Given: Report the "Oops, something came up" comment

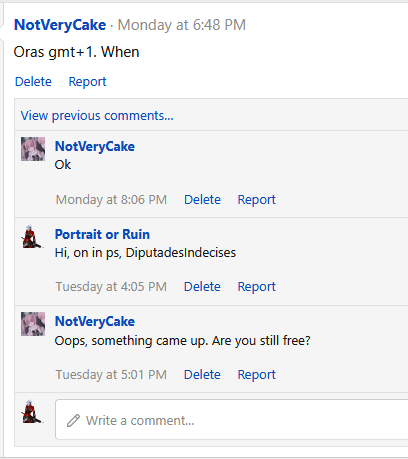Looking at the screenshot, I should pyautogui.click(x=257, y=375).
